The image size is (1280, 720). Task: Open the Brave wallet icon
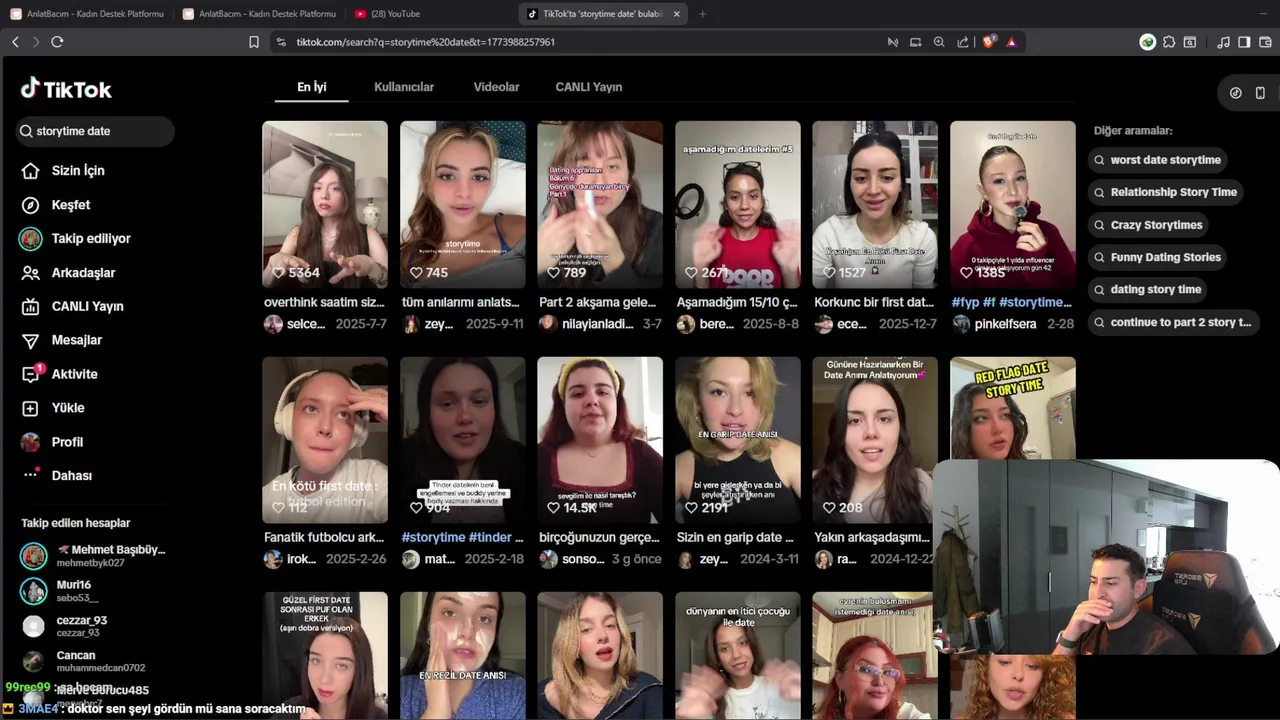coord(1265,42)
